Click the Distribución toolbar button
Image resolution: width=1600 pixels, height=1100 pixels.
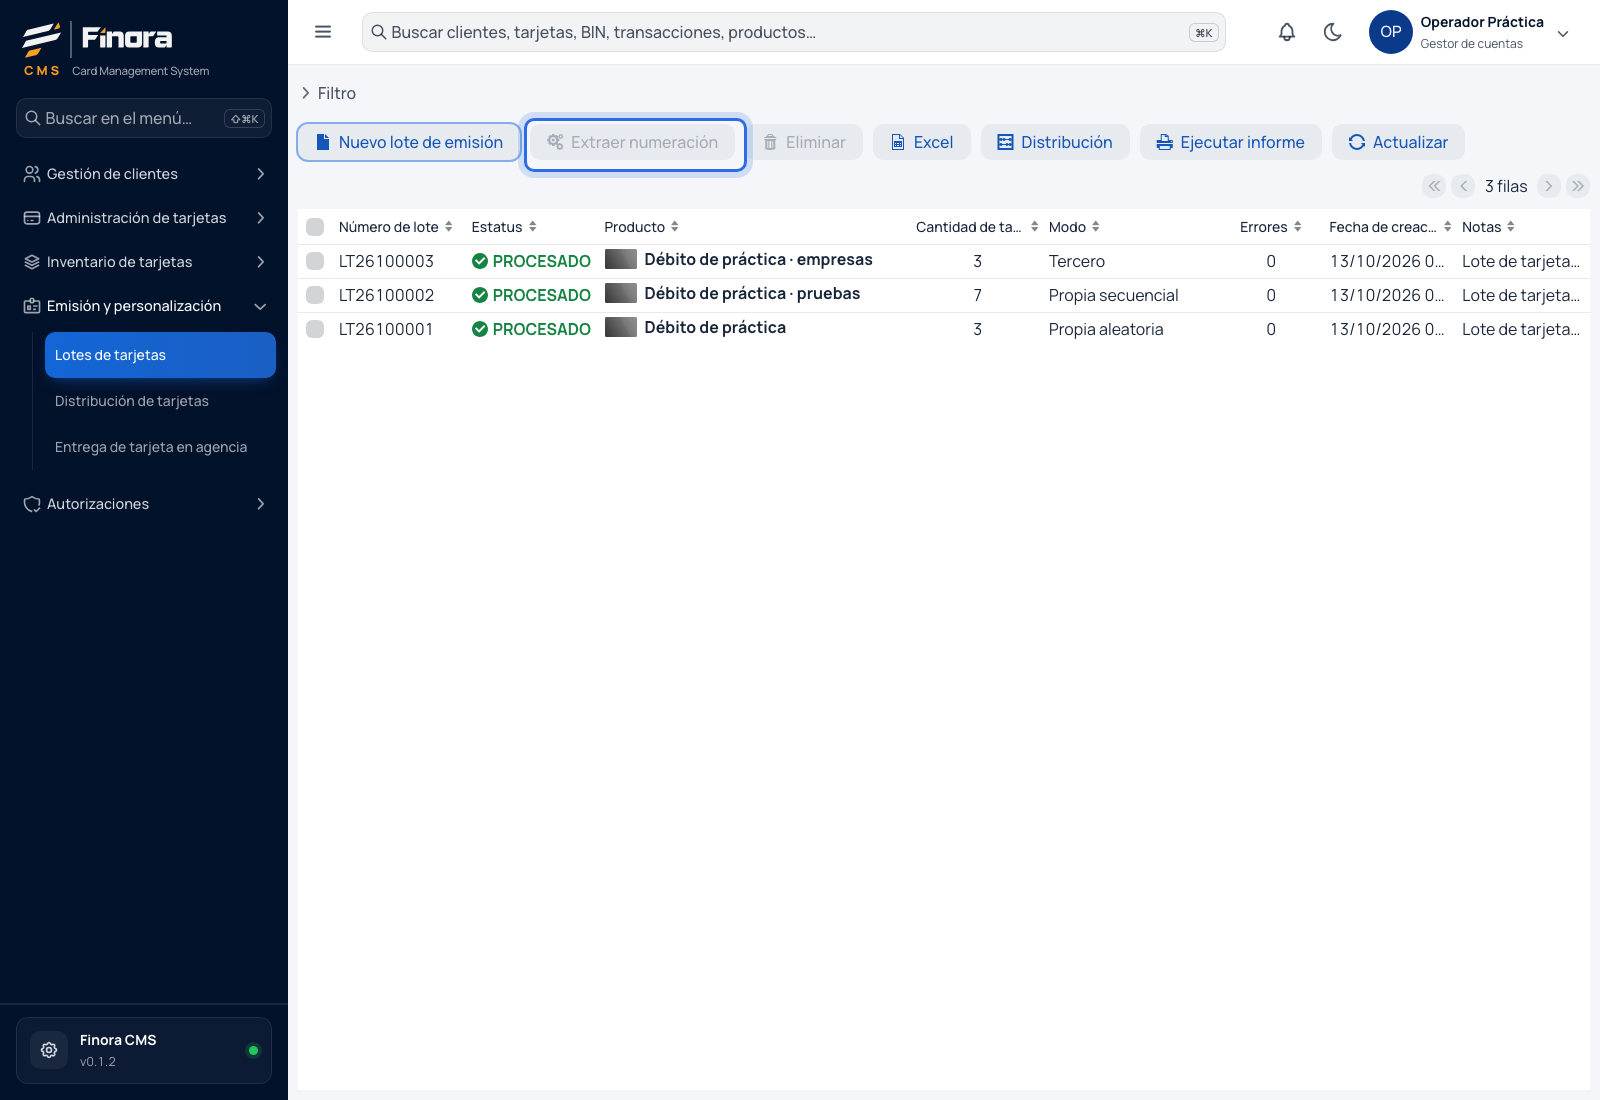(1055, 142)
